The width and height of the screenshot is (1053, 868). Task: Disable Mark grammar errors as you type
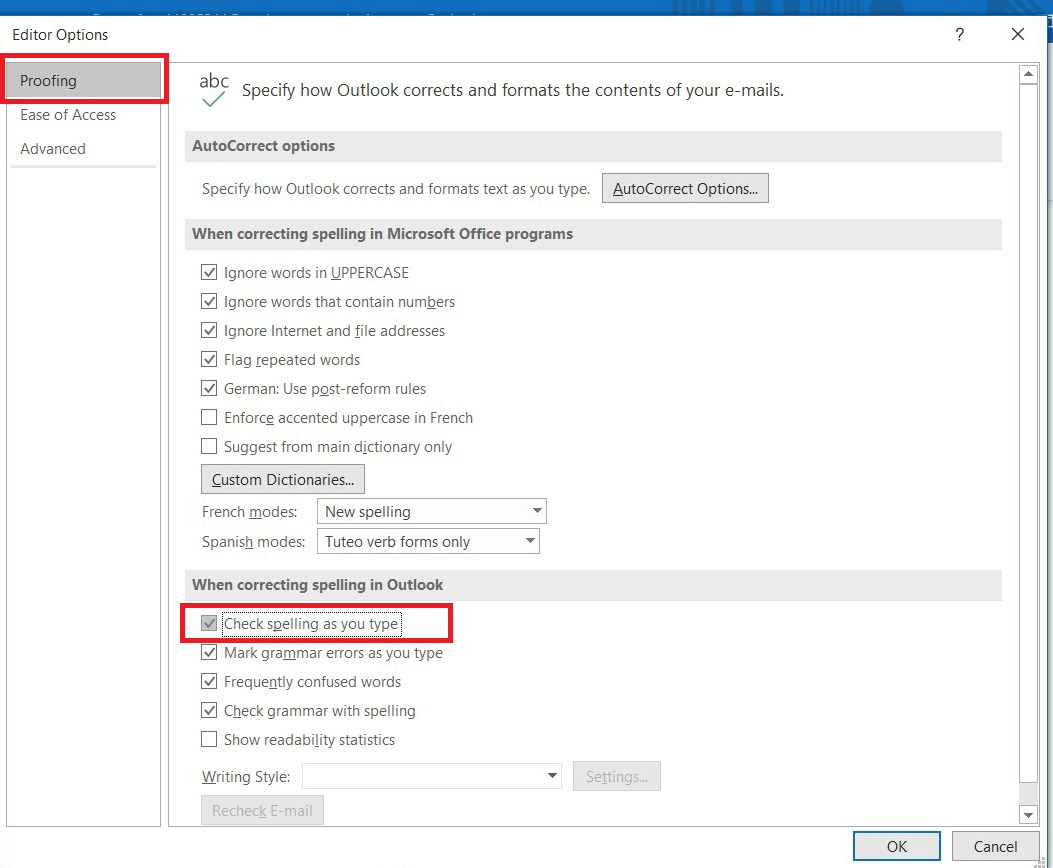click(209, 653)
